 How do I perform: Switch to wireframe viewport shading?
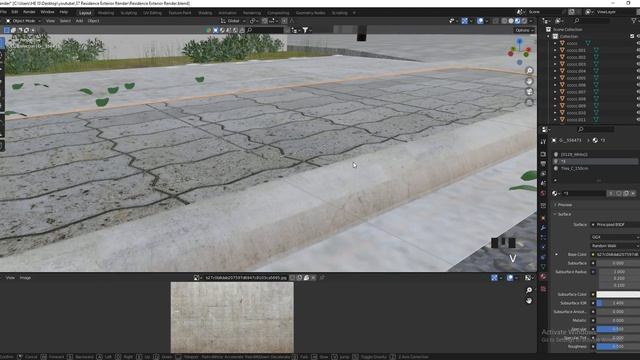tap(504, 21)
